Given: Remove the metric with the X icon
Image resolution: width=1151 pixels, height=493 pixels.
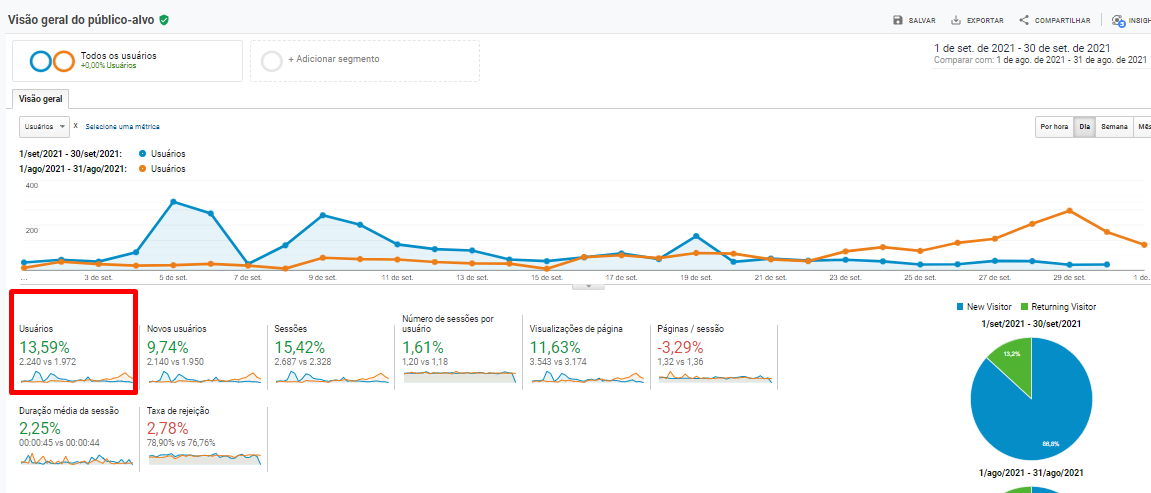Looking at the screenshot, I should (x=76, y=126).
